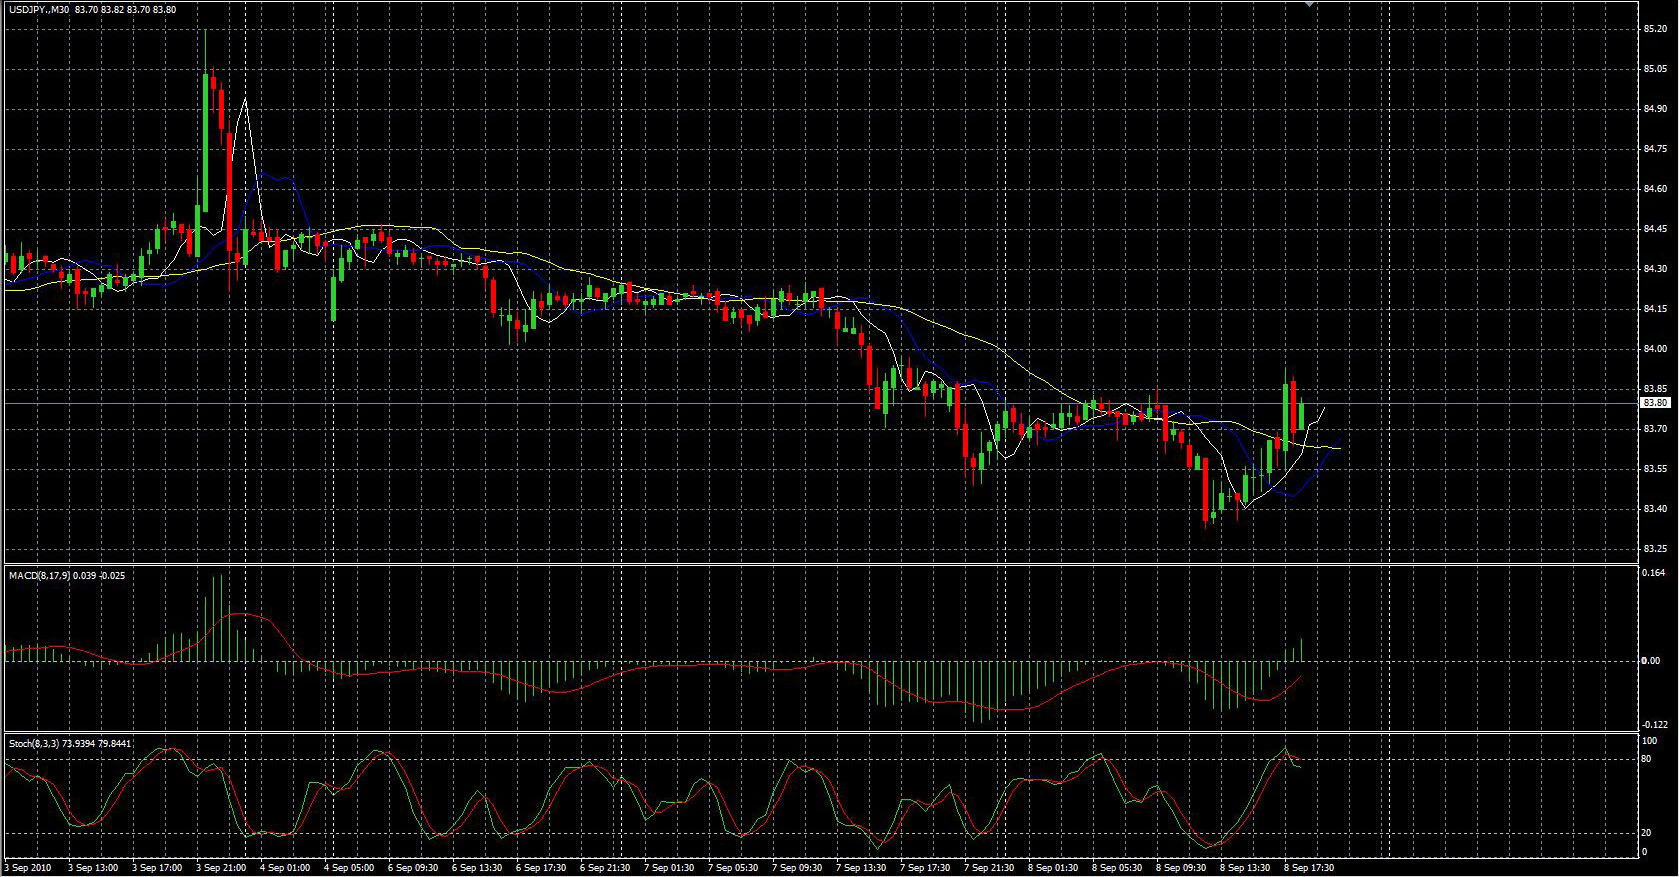Click the 3 Sep 2010 time axis label

point(27,868)
